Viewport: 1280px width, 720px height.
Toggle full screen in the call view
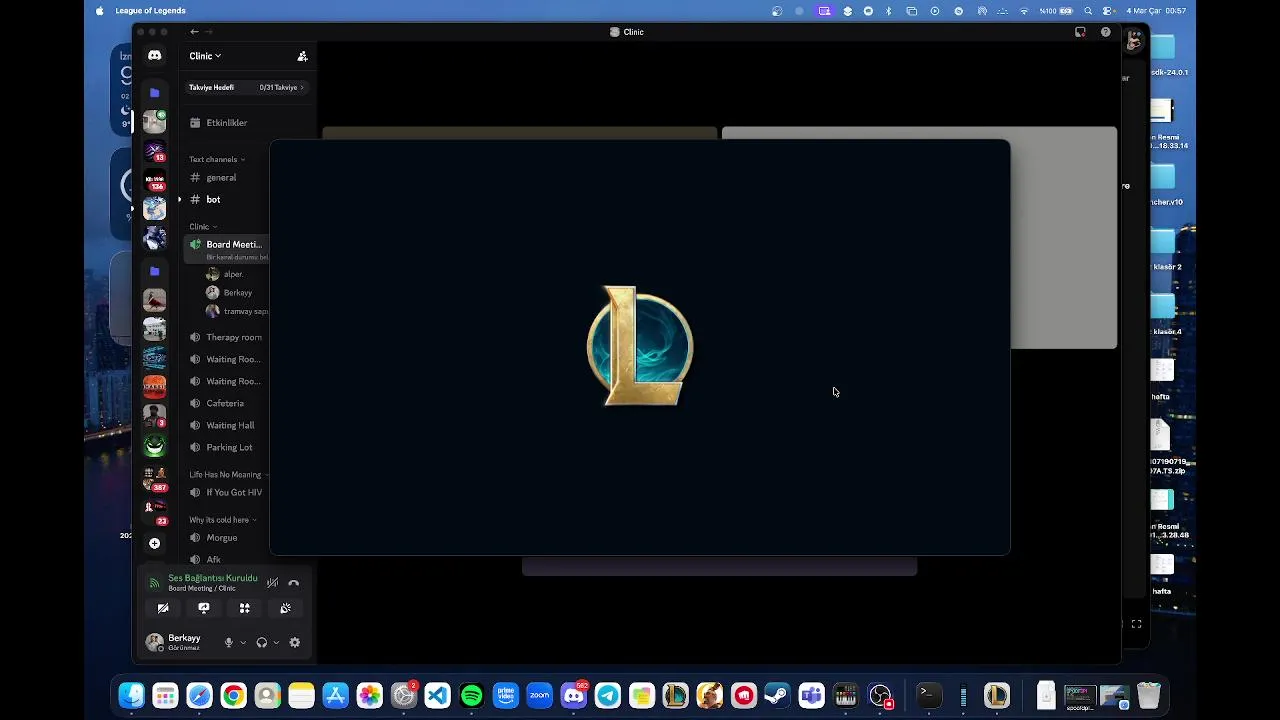(x=1136, y=624)
